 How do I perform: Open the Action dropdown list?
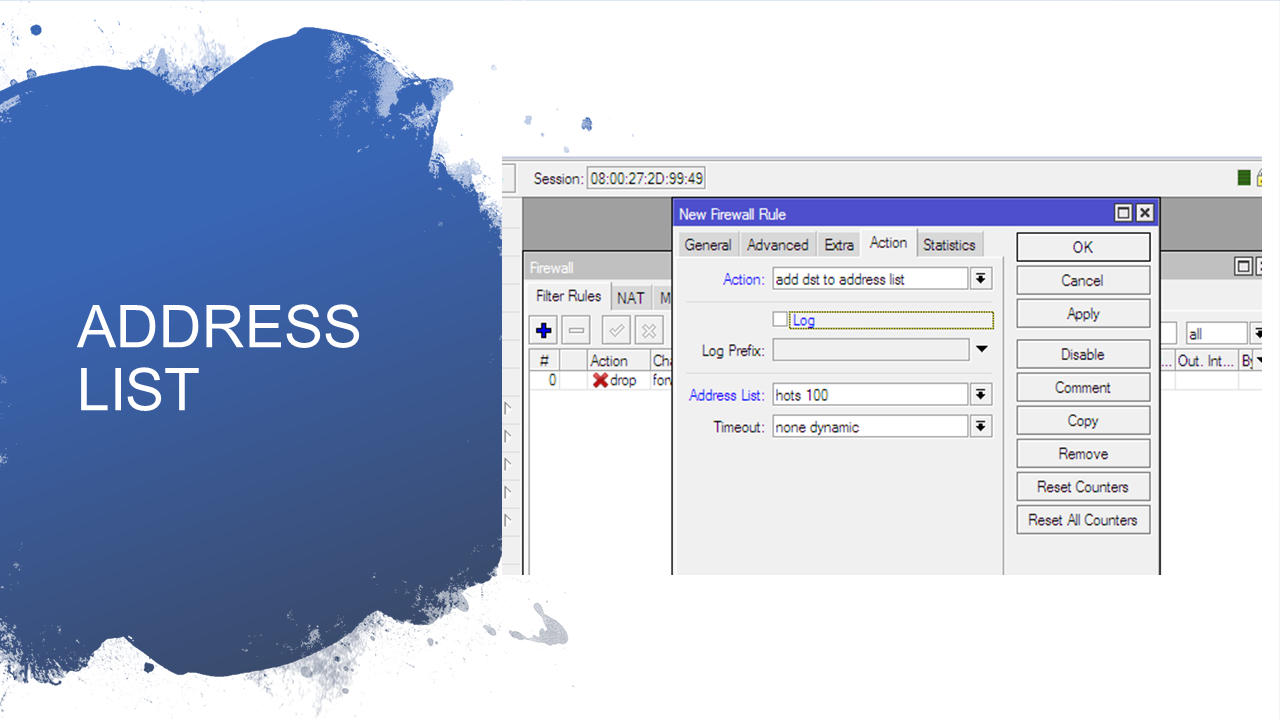(981, 280)
